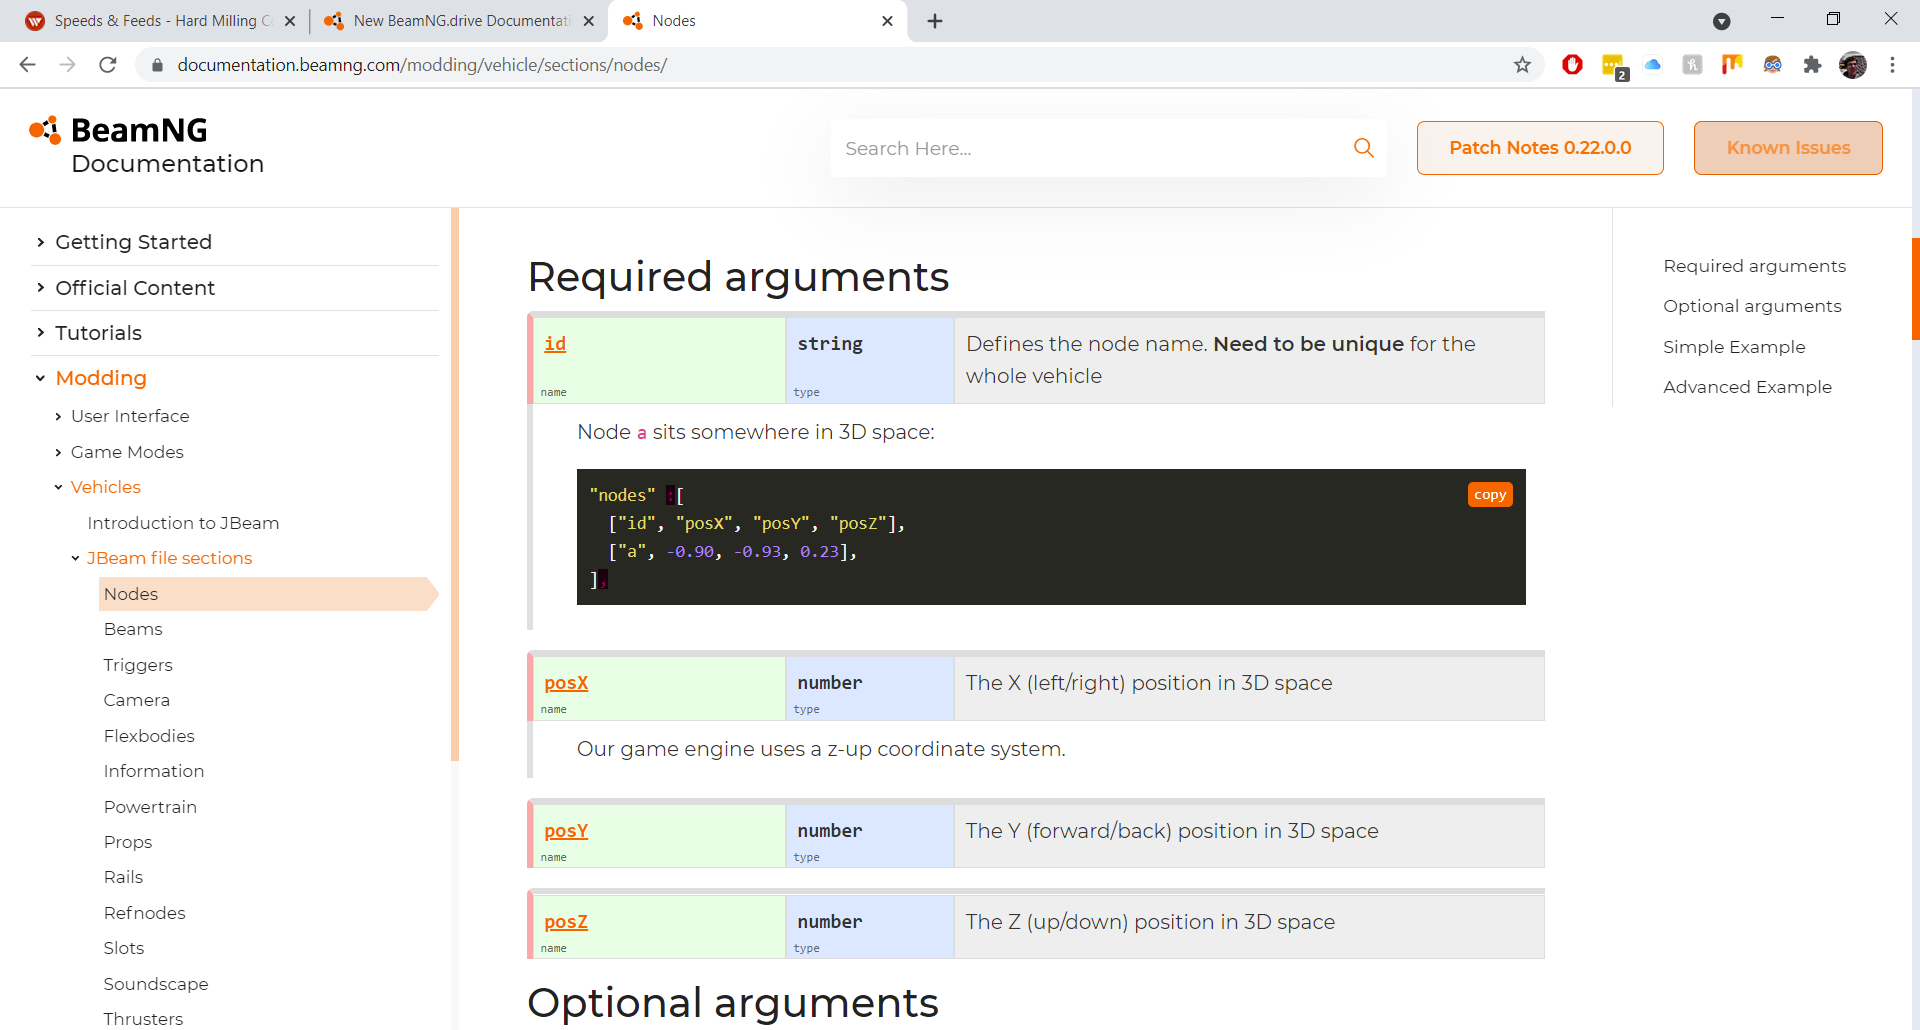Jump to Advanced Example section

pyautogui.click(x=1747, y=387)
